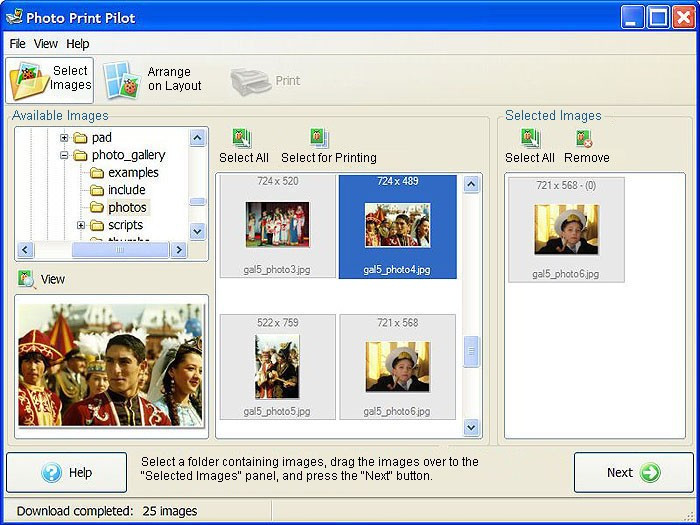Click the include folder icon
Screen dimensions: 700x525
click(x=96, y=190)
